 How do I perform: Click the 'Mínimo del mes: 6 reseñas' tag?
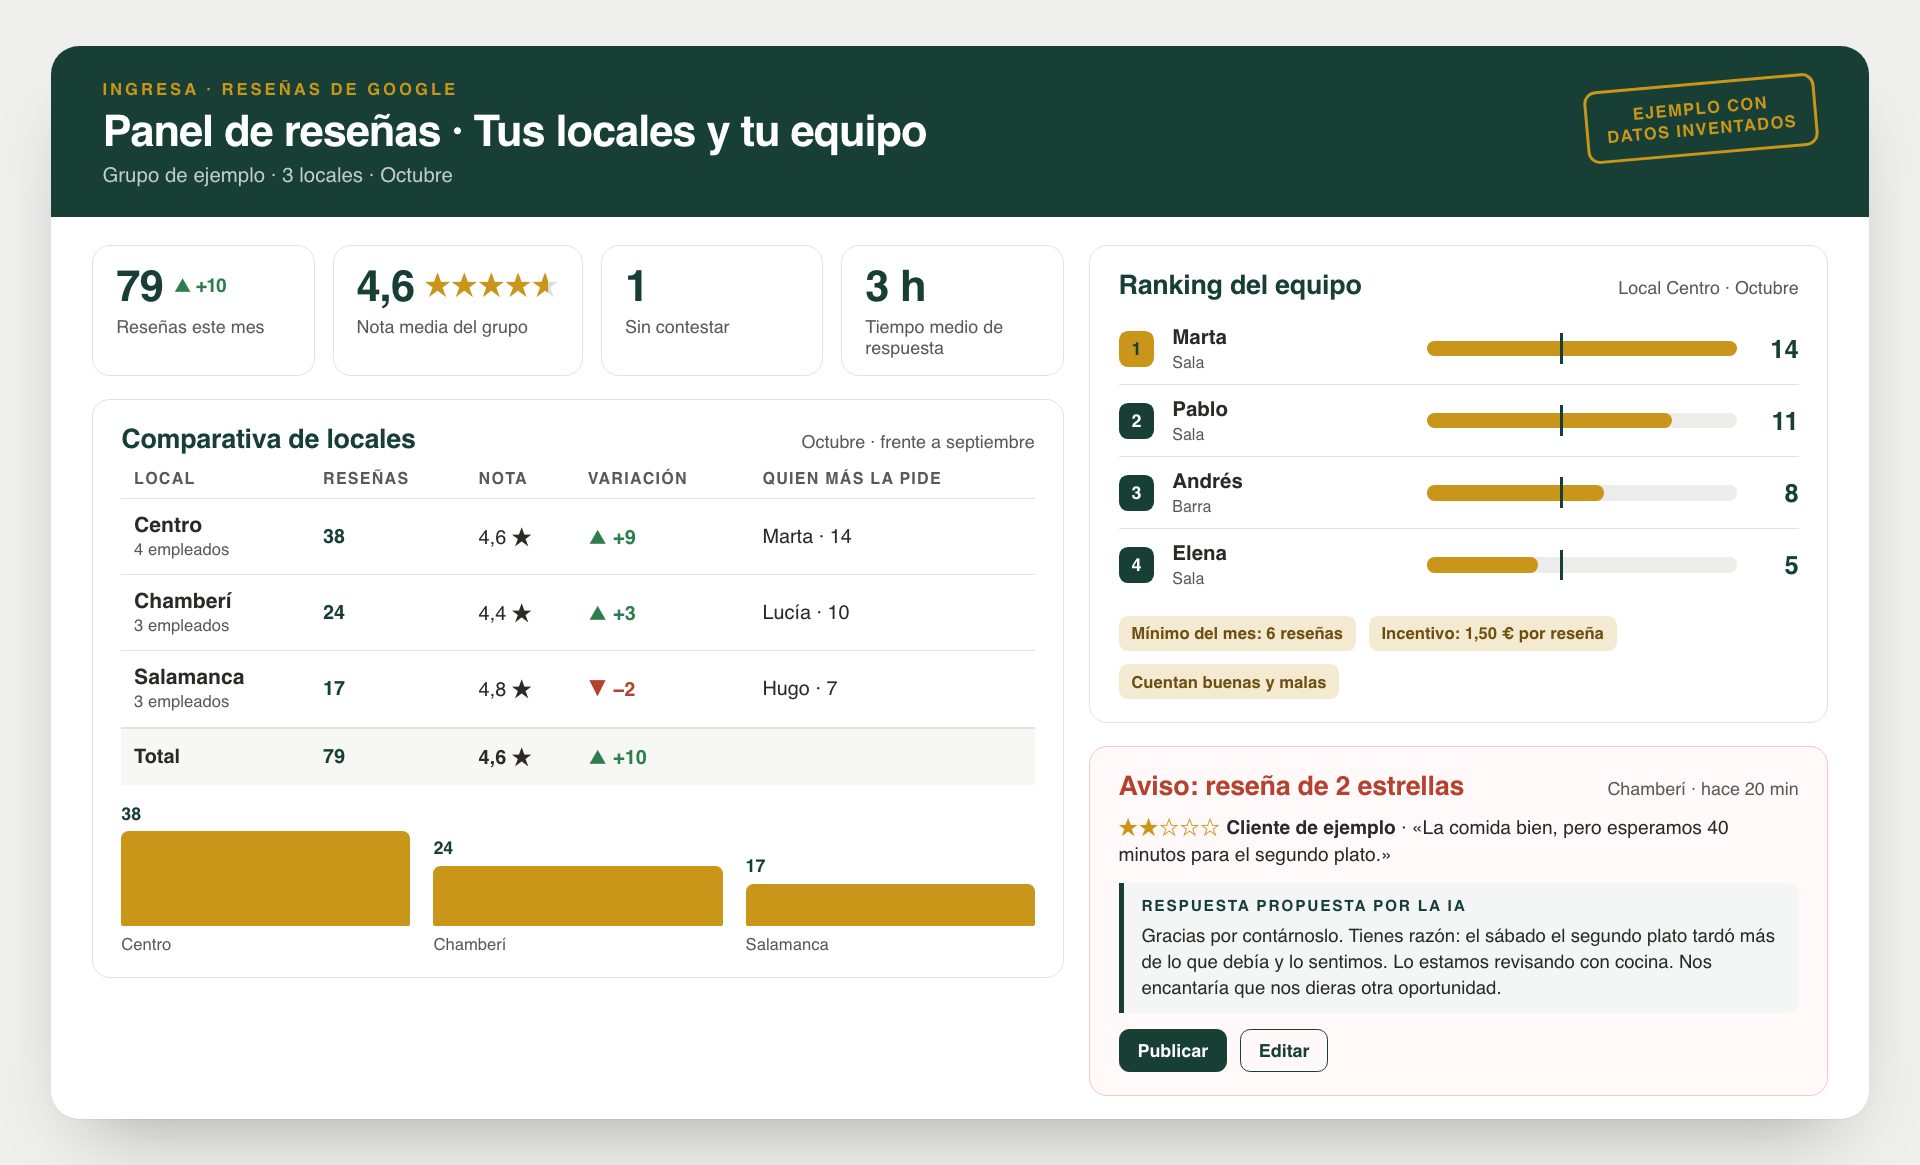[x=1237, y=633]
